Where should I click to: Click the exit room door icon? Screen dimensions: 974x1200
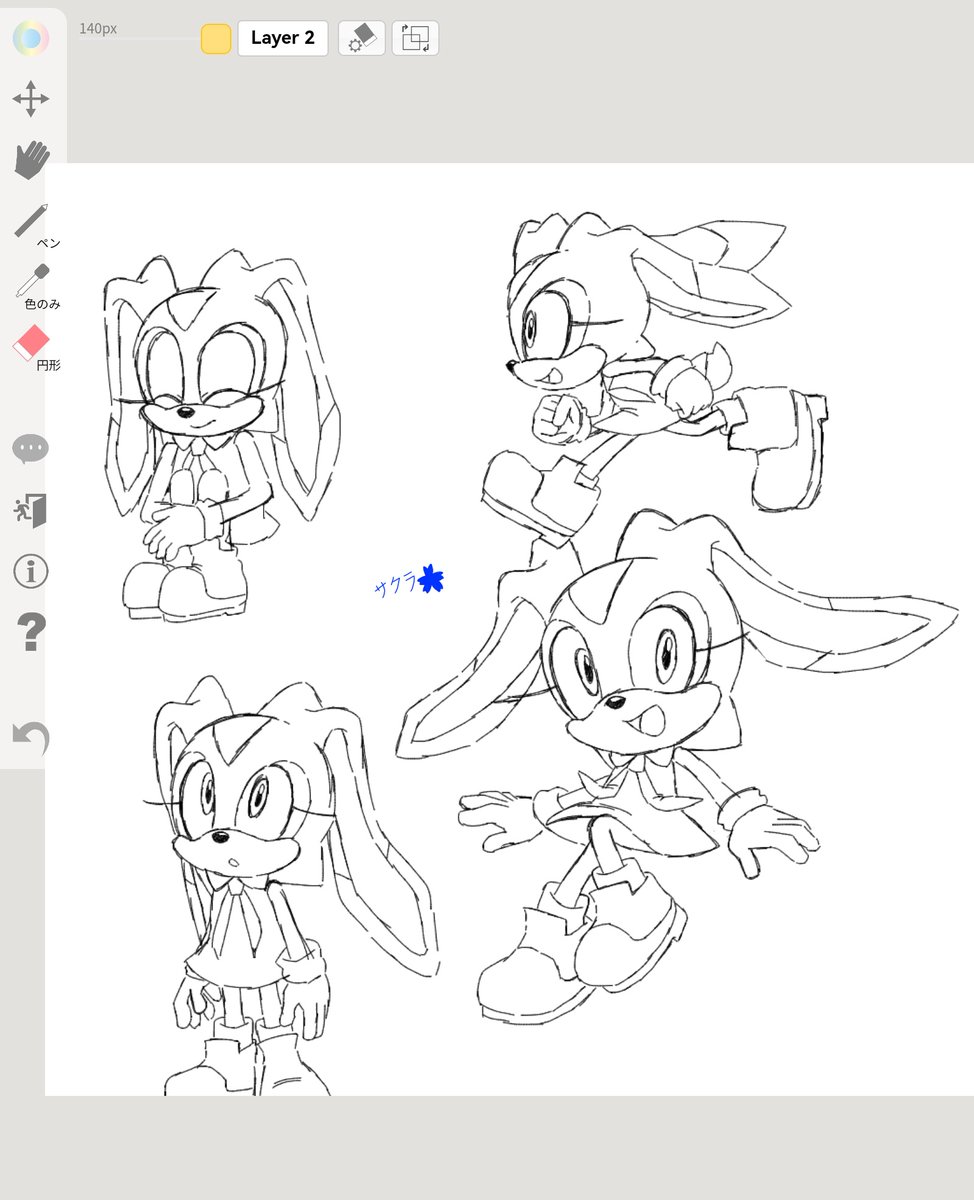[31, 510]
